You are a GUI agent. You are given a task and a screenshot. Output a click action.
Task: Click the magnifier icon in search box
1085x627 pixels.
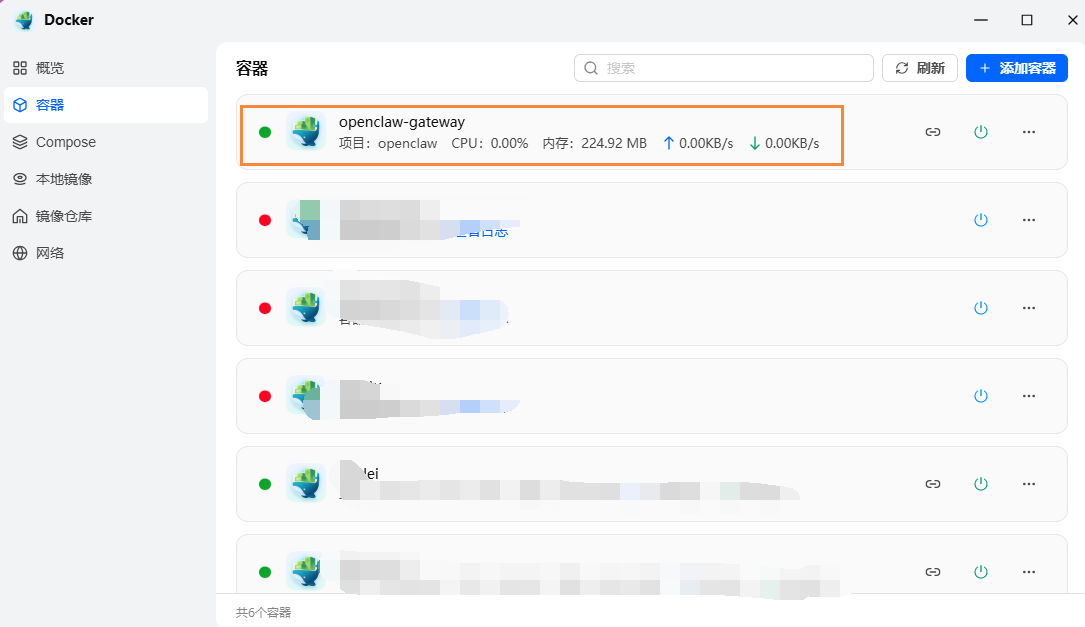click(x=591, y=68)
